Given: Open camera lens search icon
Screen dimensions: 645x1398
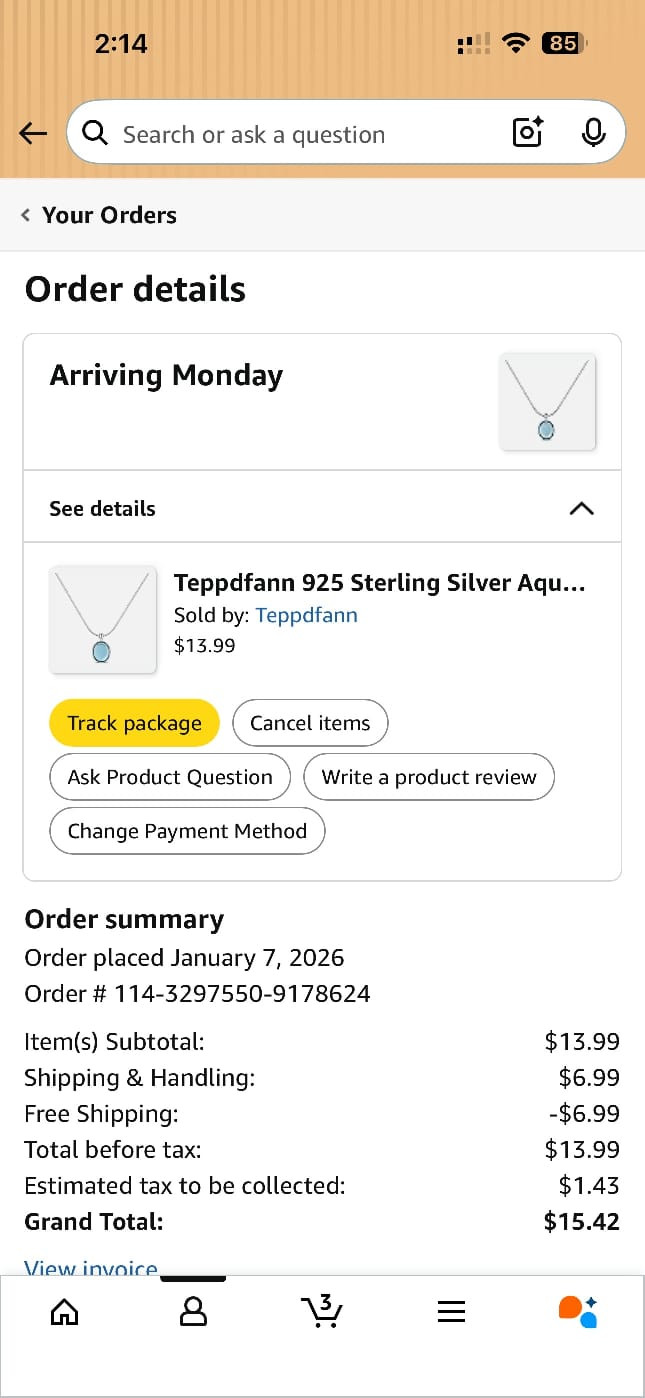Looking at the screenshot, I should click(x=527, y=132).
